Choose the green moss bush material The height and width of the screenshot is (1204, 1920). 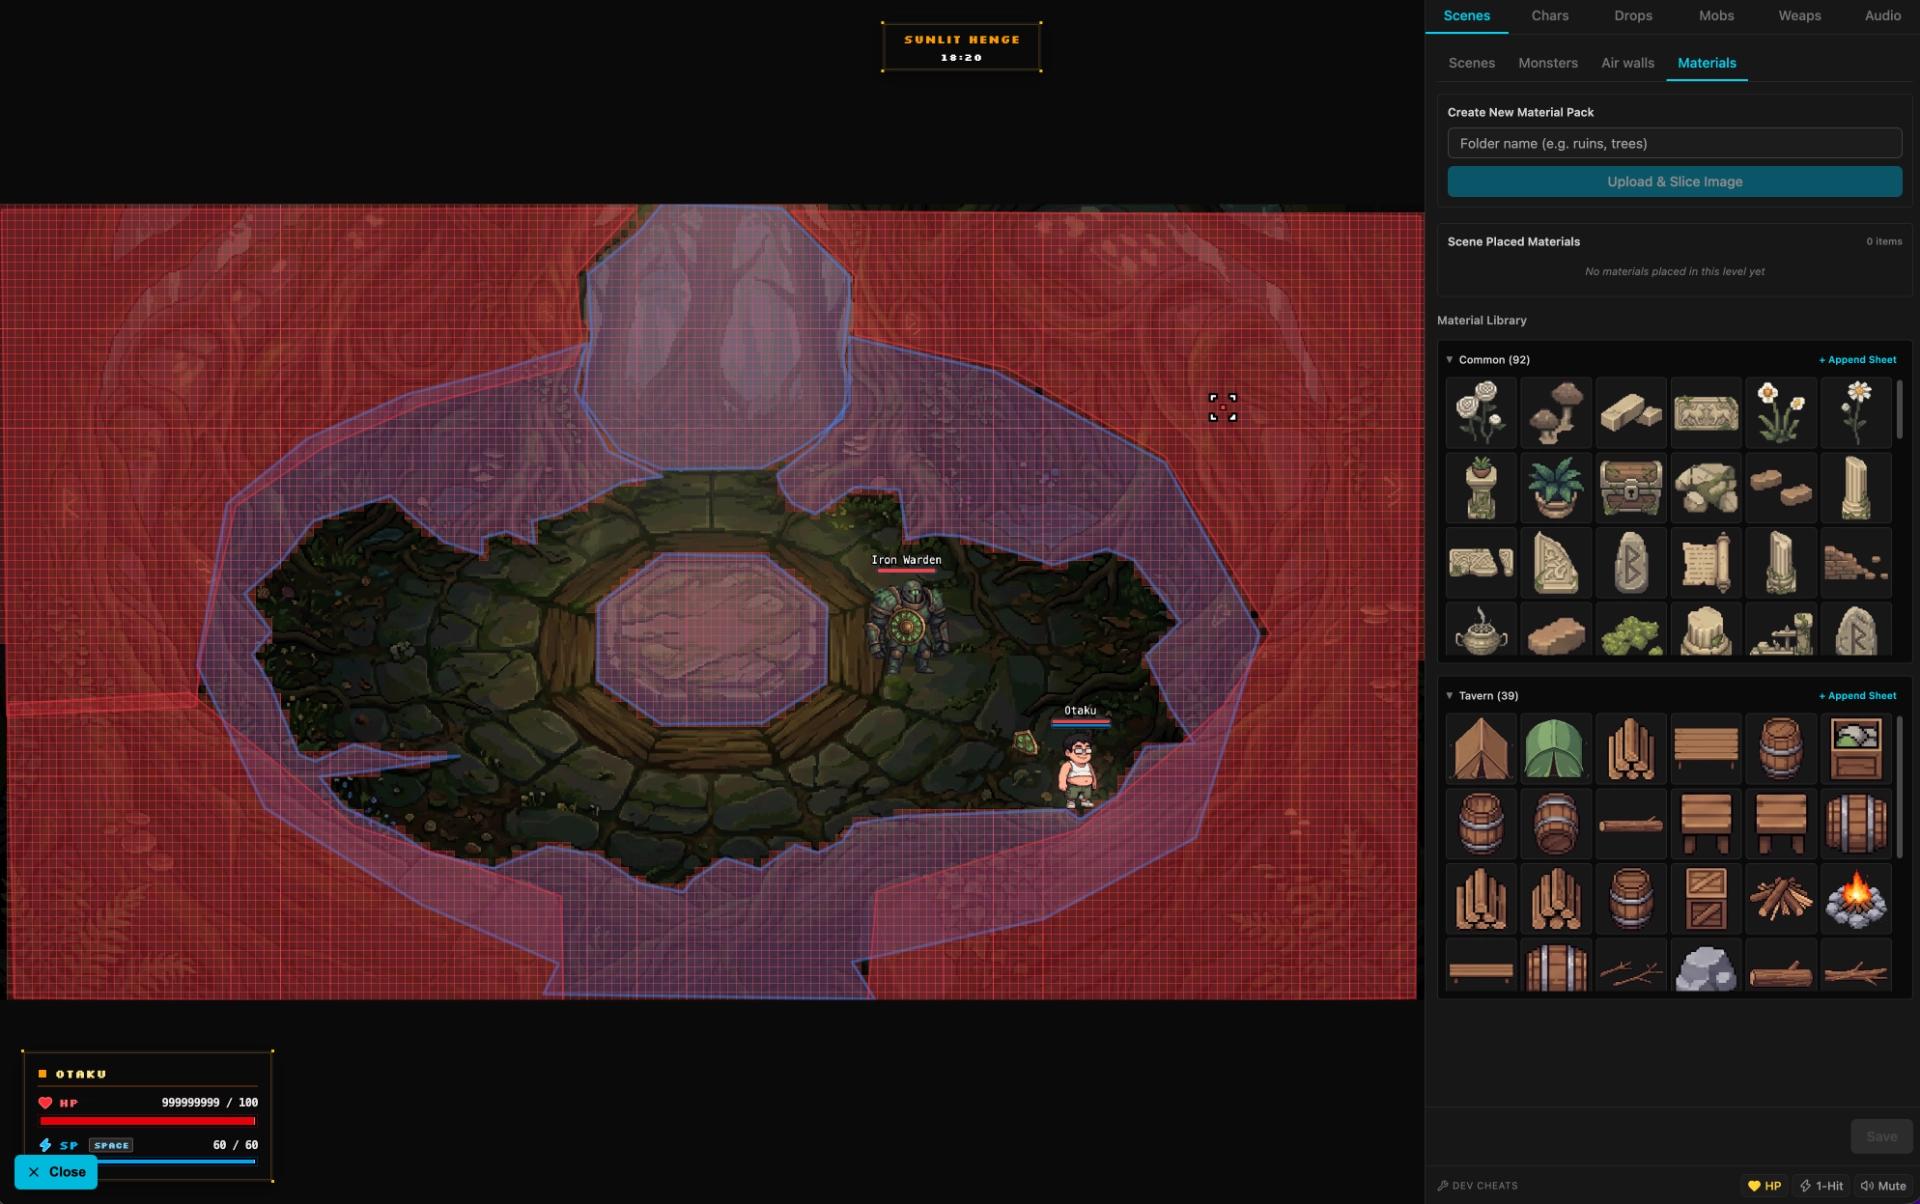pyautogui.click(x=1631, y=630)
